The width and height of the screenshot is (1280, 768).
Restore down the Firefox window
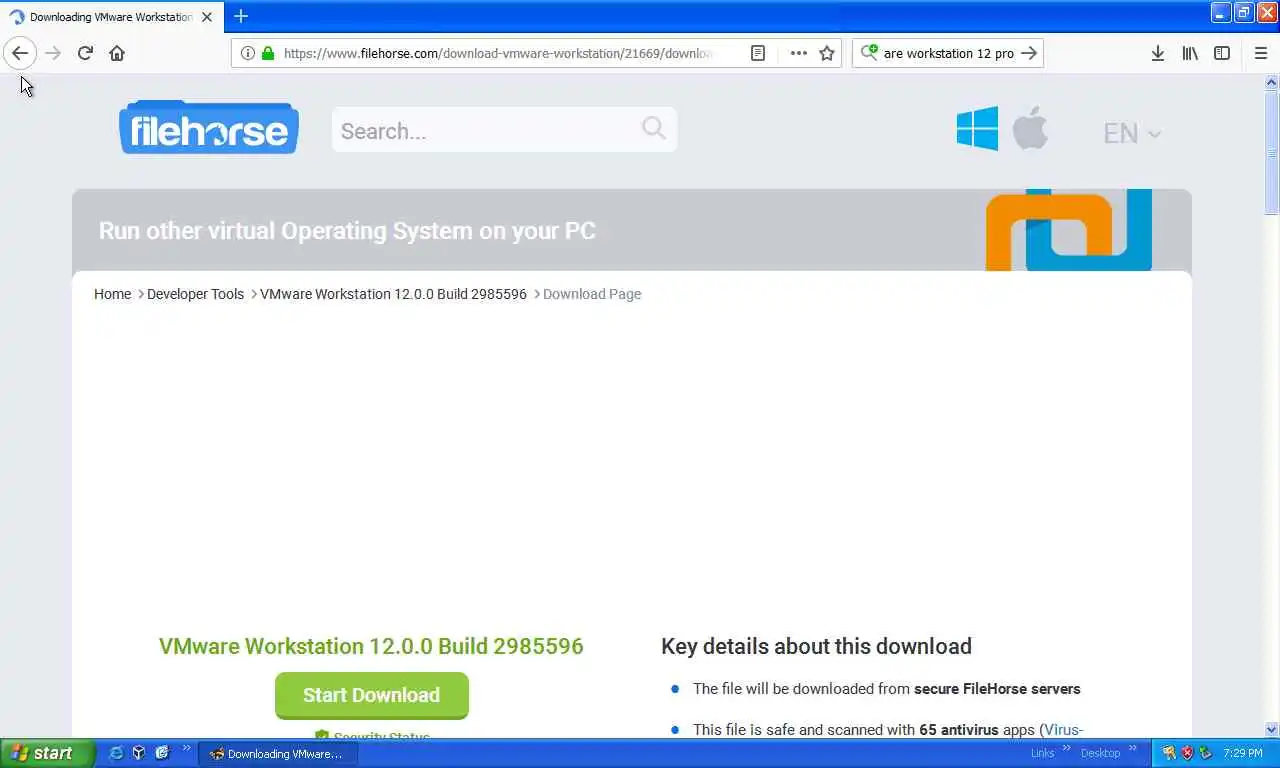click(x=1244, y=12)
